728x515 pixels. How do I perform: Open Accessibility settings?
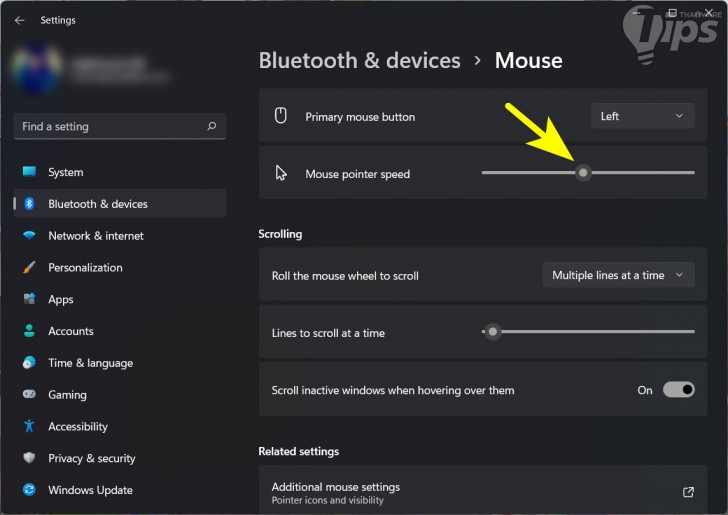[120, 426]
